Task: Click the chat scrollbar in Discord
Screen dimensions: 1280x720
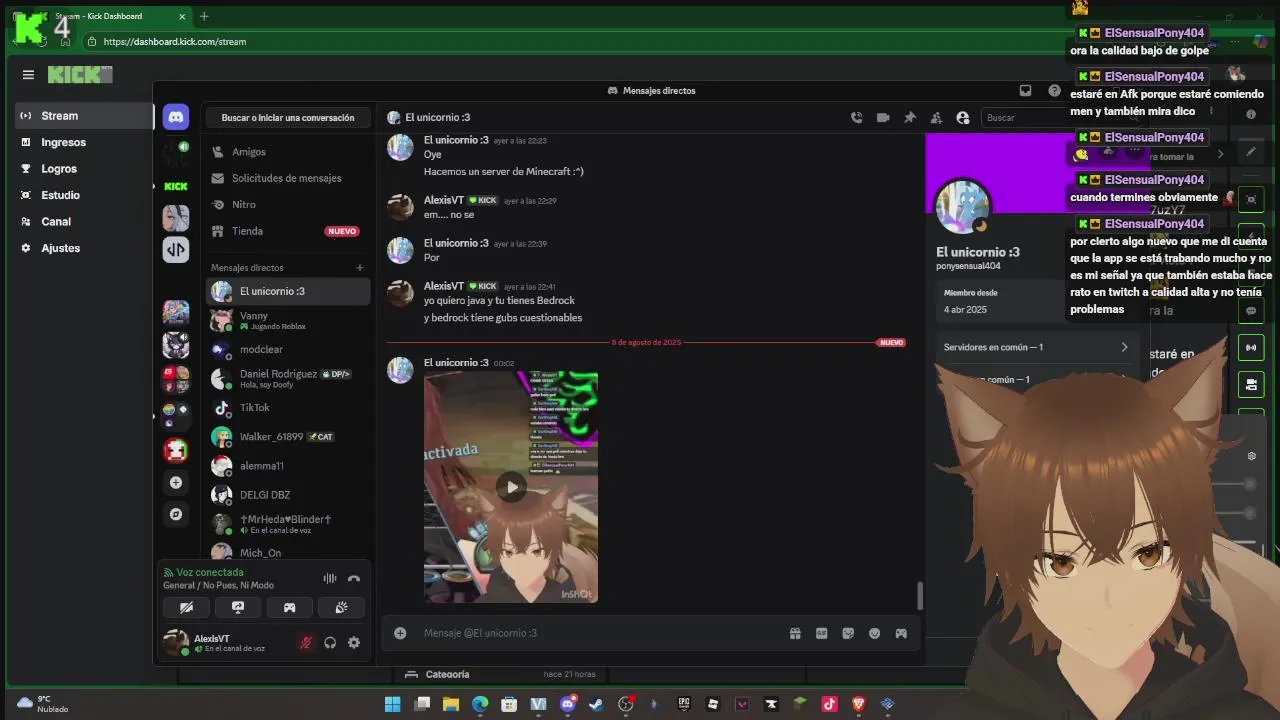Action: point(919,596)
